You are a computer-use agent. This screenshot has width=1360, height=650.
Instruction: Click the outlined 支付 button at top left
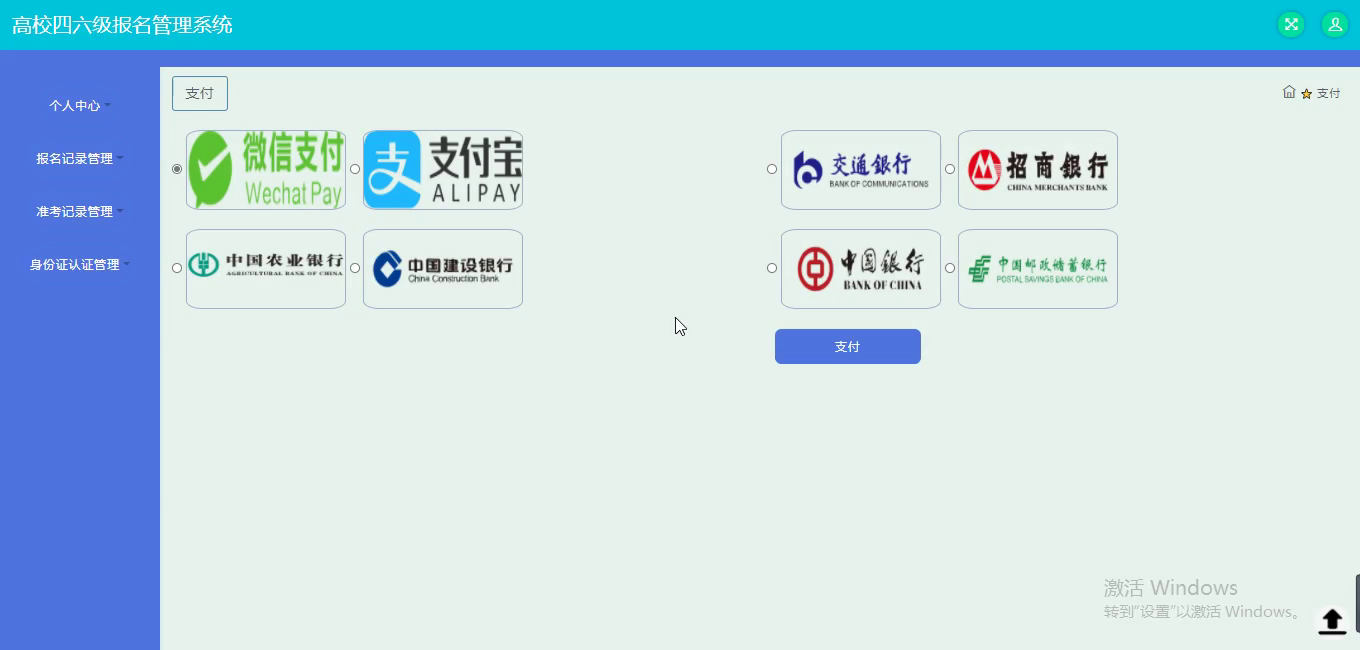(200, 93)
